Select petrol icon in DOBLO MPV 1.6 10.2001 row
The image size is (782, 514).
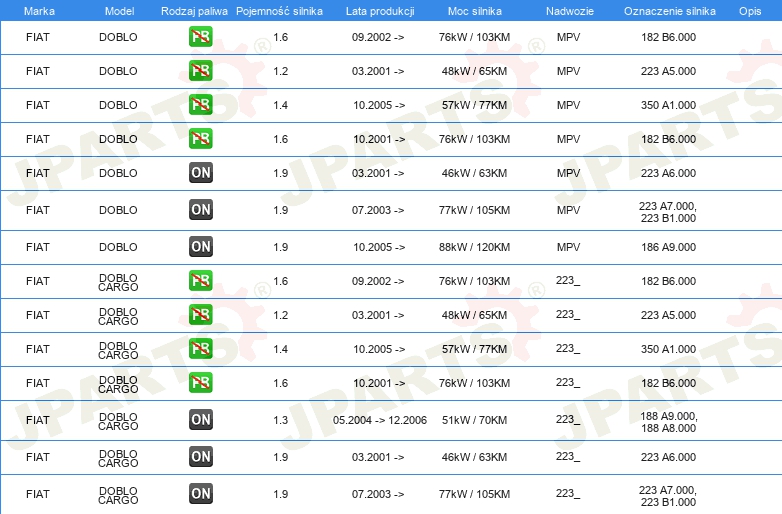(x=200, y=139)
